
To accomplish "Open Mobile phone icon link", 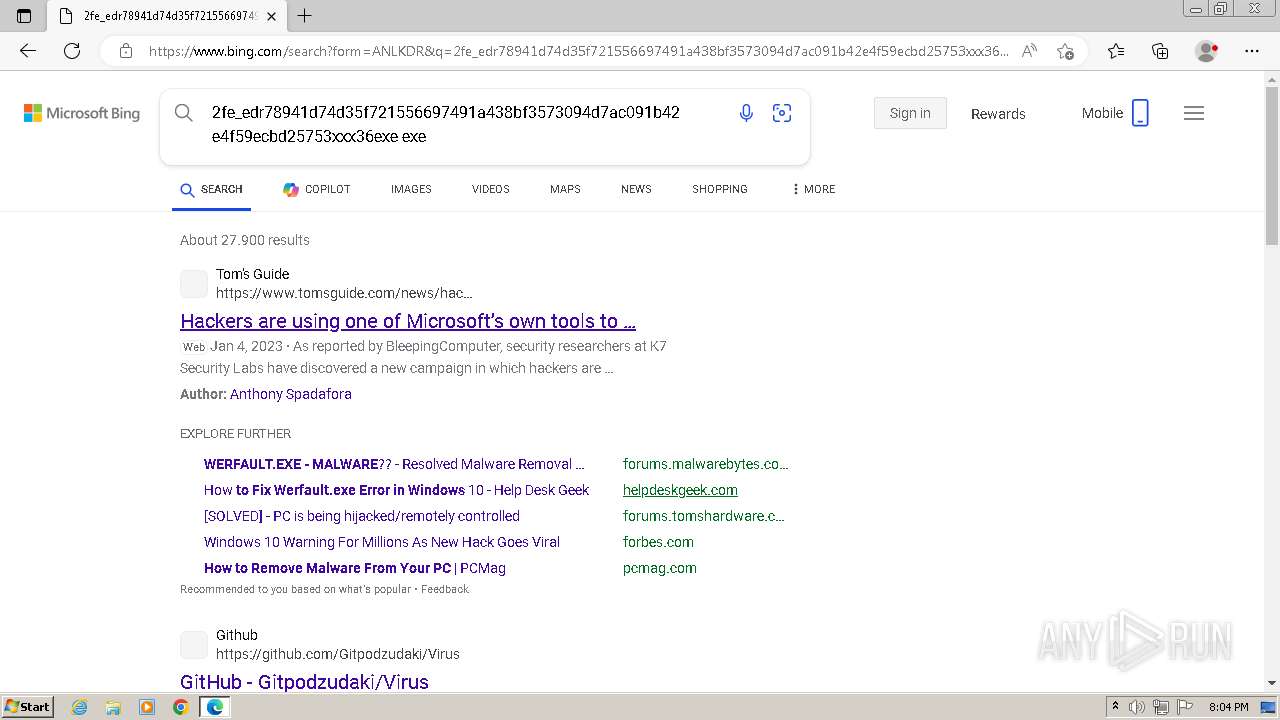I will coord(1140,113).
